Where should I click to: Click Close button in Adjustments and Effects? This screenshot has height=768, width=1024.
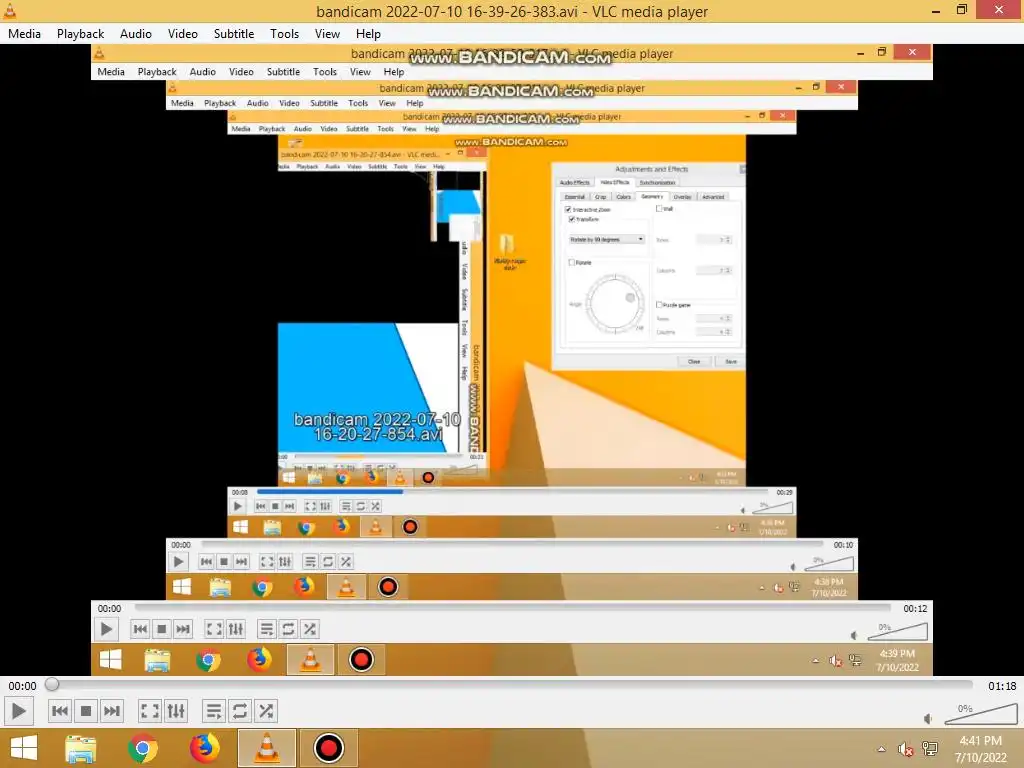pos(694,362)
